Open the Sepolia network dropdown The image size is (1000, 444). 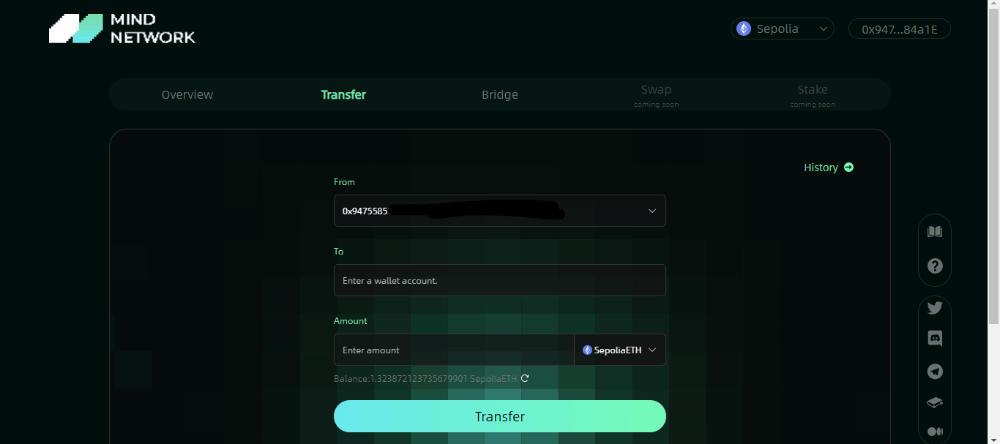pyautogui.click(x=782, y=29)
